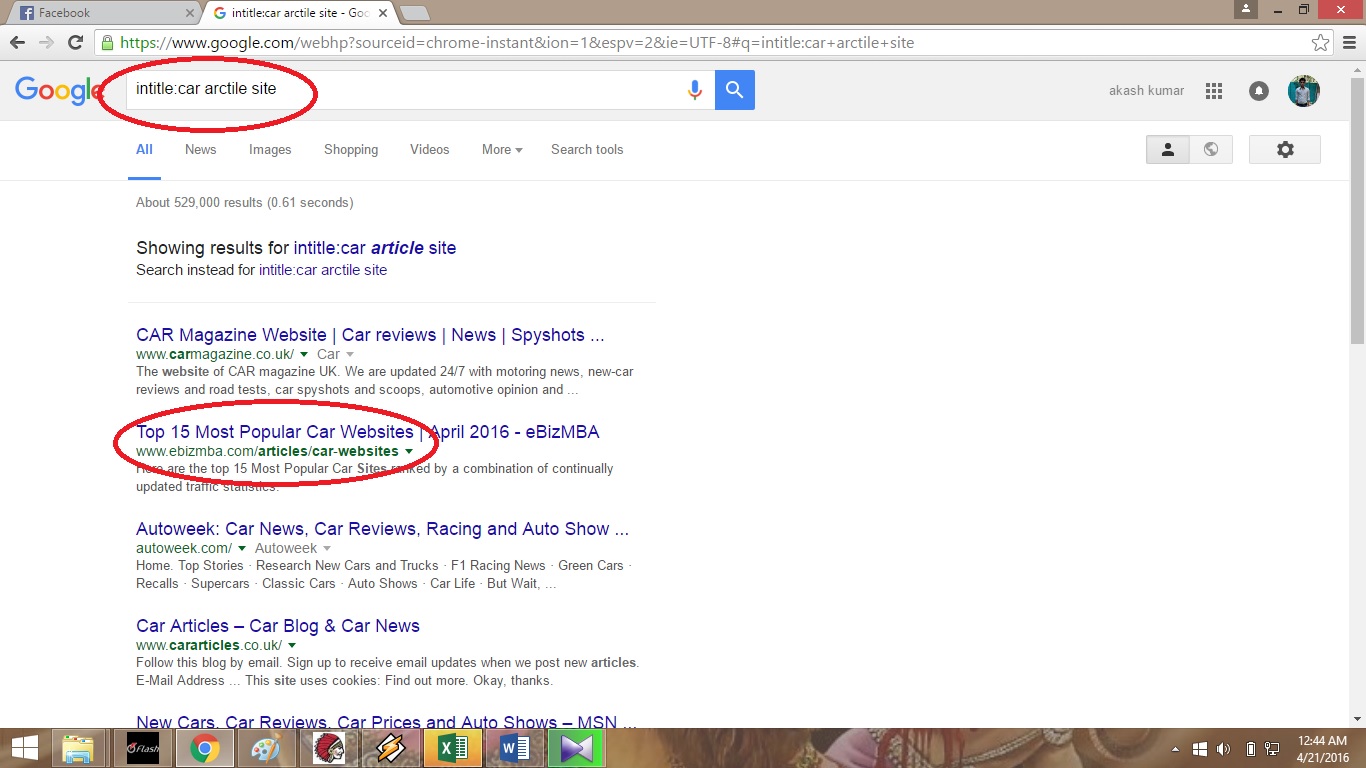
Task: Select the All results tab
Action: (x=144, y=149)
